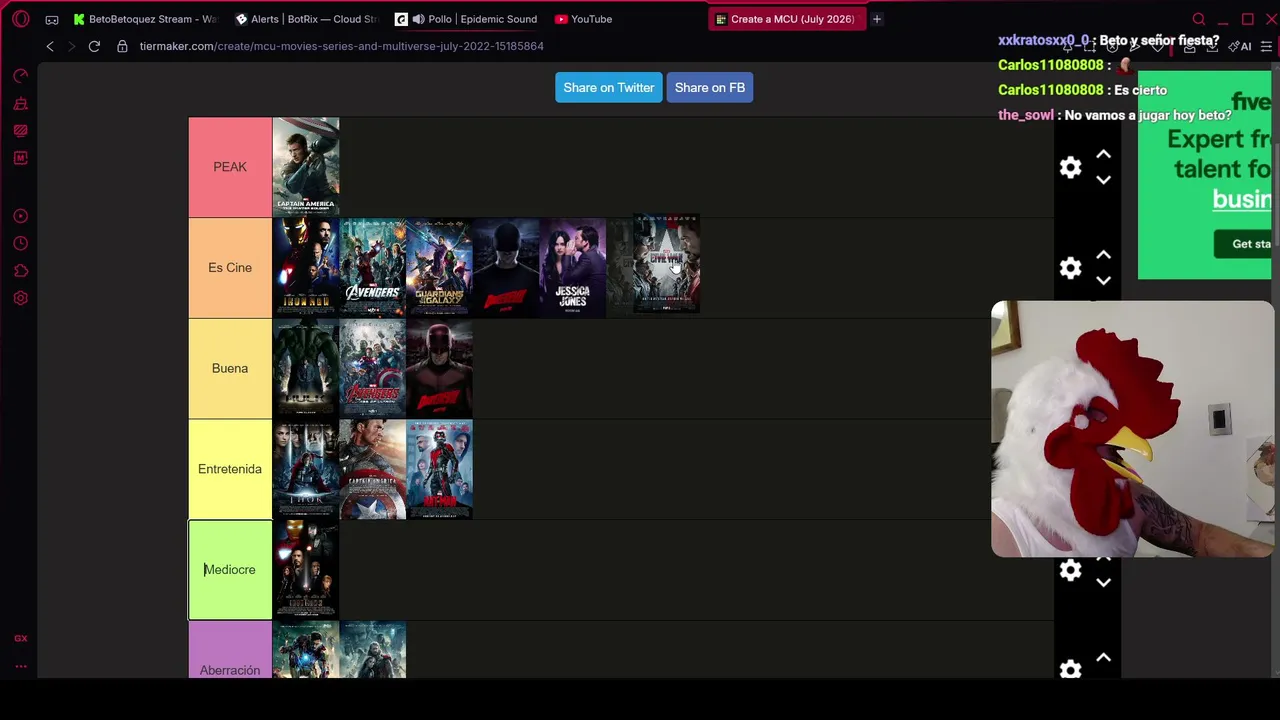This screenshot has height=720, width=1280.
Task: Select the Iron Man 3 poster in Aberración
Action: [x=306, y=651]
